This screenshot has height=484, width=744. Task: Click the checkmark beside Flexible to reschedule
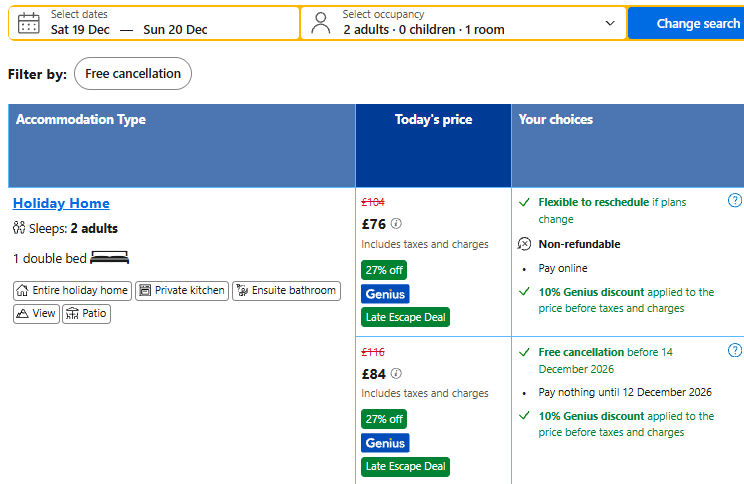524,203
